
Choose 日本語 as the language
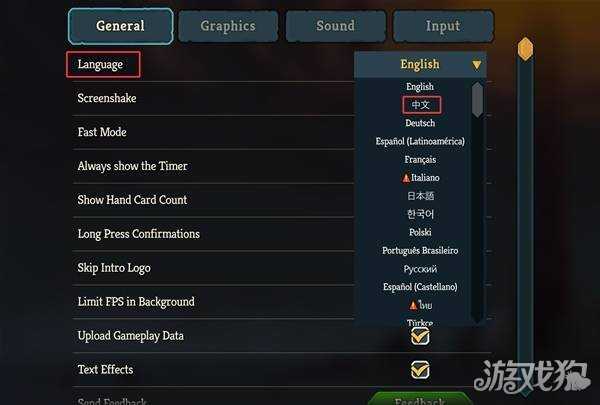[420, 196]
